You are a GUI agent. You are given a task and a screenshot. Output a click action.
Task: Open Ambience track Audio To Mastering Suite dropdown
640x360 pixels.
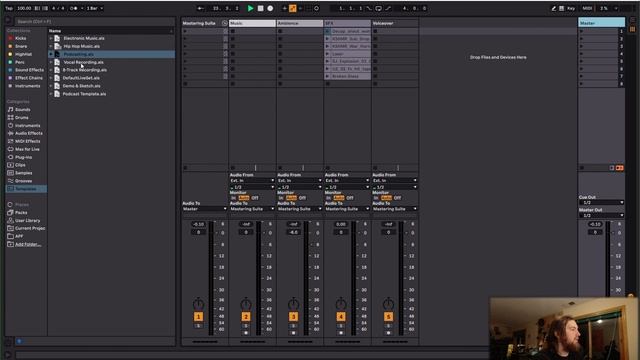(x=300, y=209)
